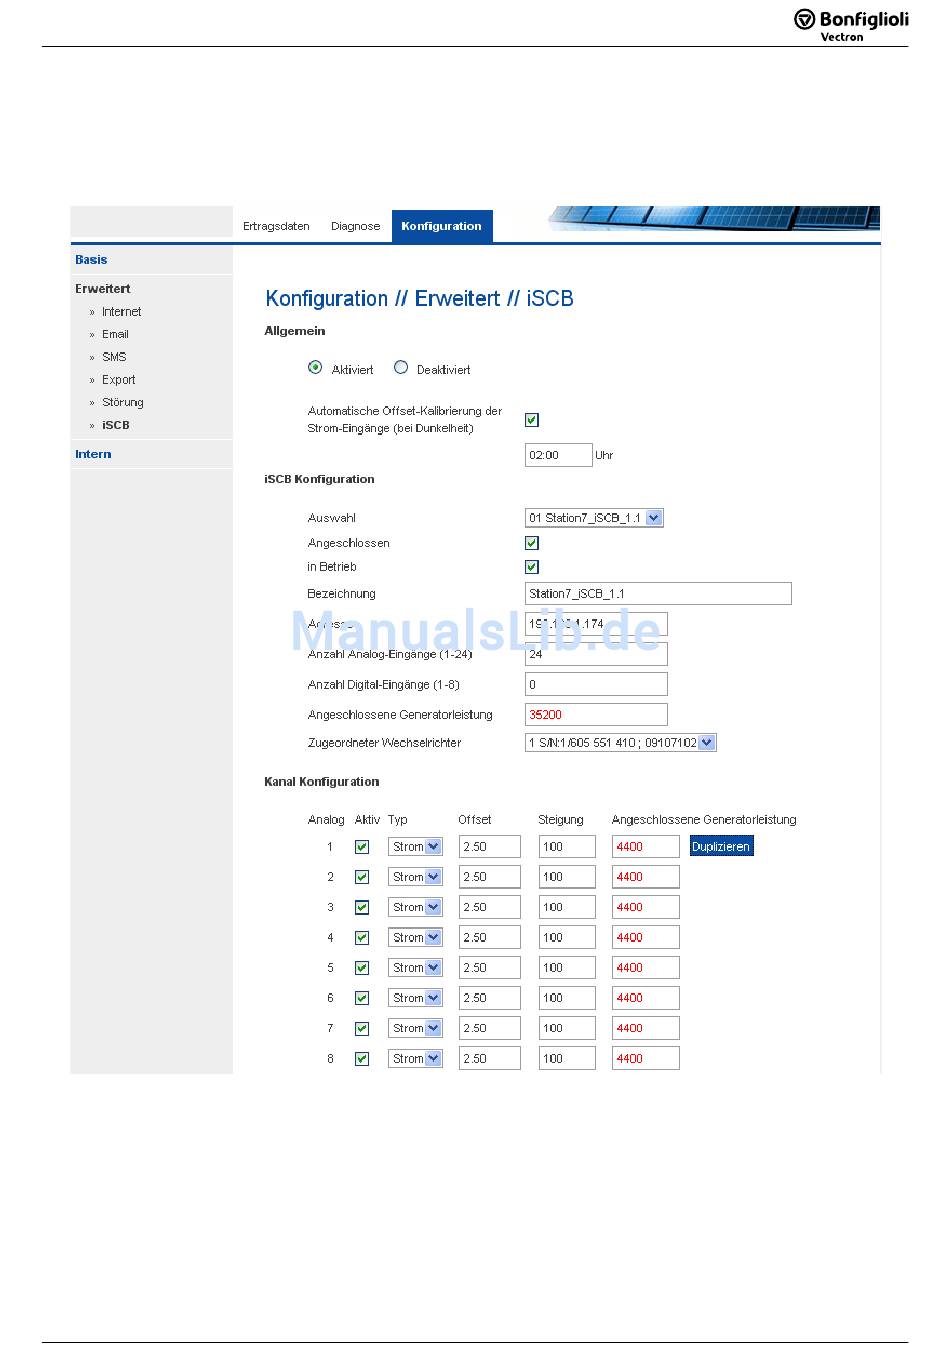
Task: Select the Aktiviert radio button
Action: [315, 368]
